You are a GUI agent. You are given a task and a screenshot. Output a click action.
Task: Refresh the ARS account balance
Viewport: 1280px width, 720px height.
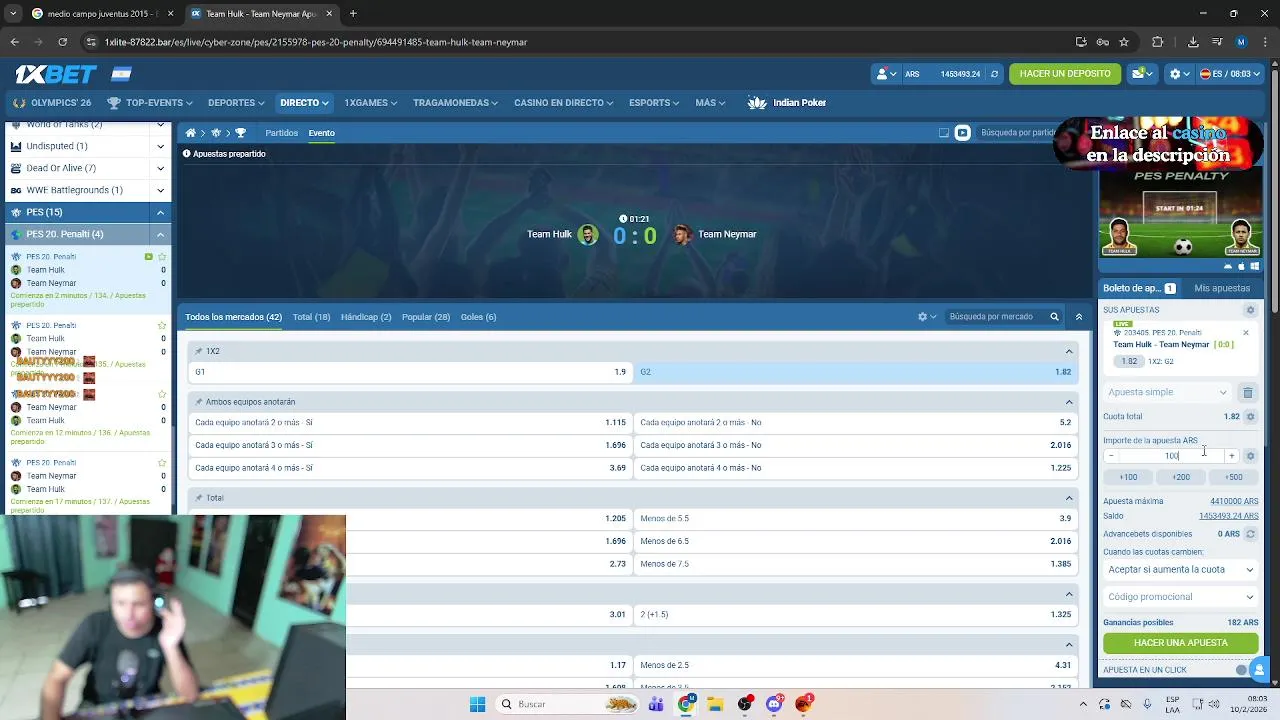click(994, 74)
